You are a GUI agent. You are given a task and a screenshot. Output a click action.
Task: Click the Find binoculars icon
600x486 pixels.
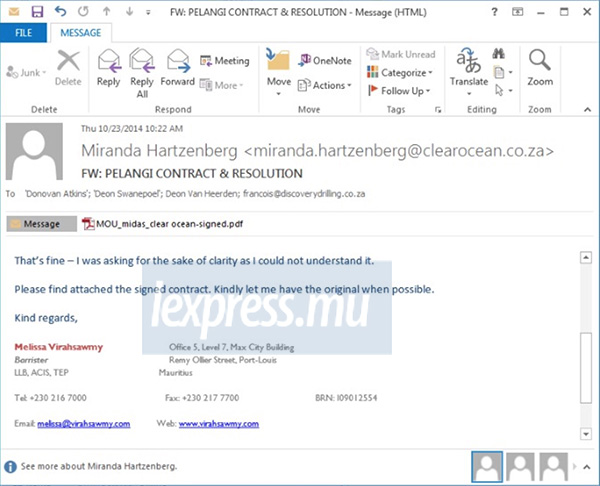[x=498, y=54]
